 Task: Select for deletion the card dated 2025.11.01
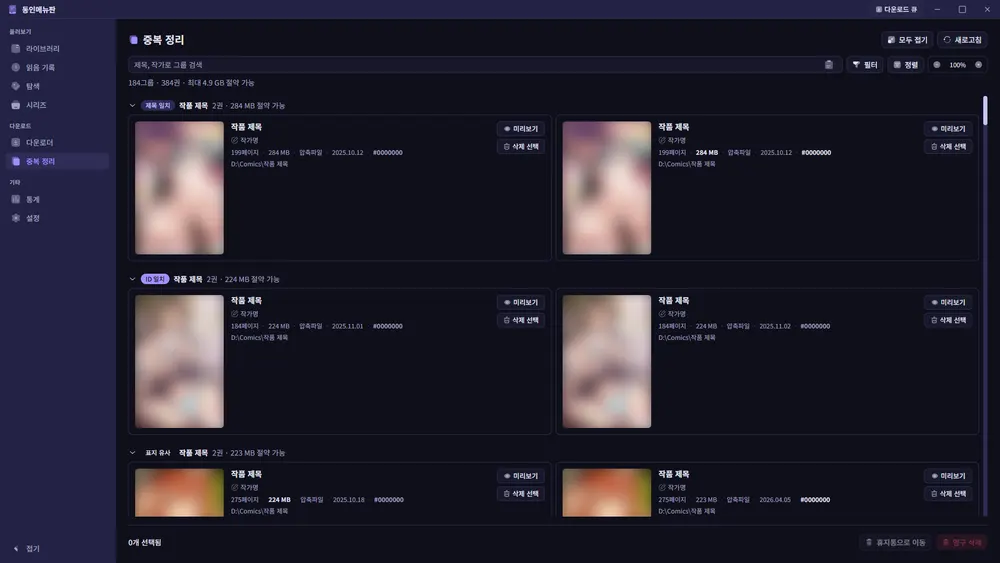pyautogui.click(x=520, y=320)
